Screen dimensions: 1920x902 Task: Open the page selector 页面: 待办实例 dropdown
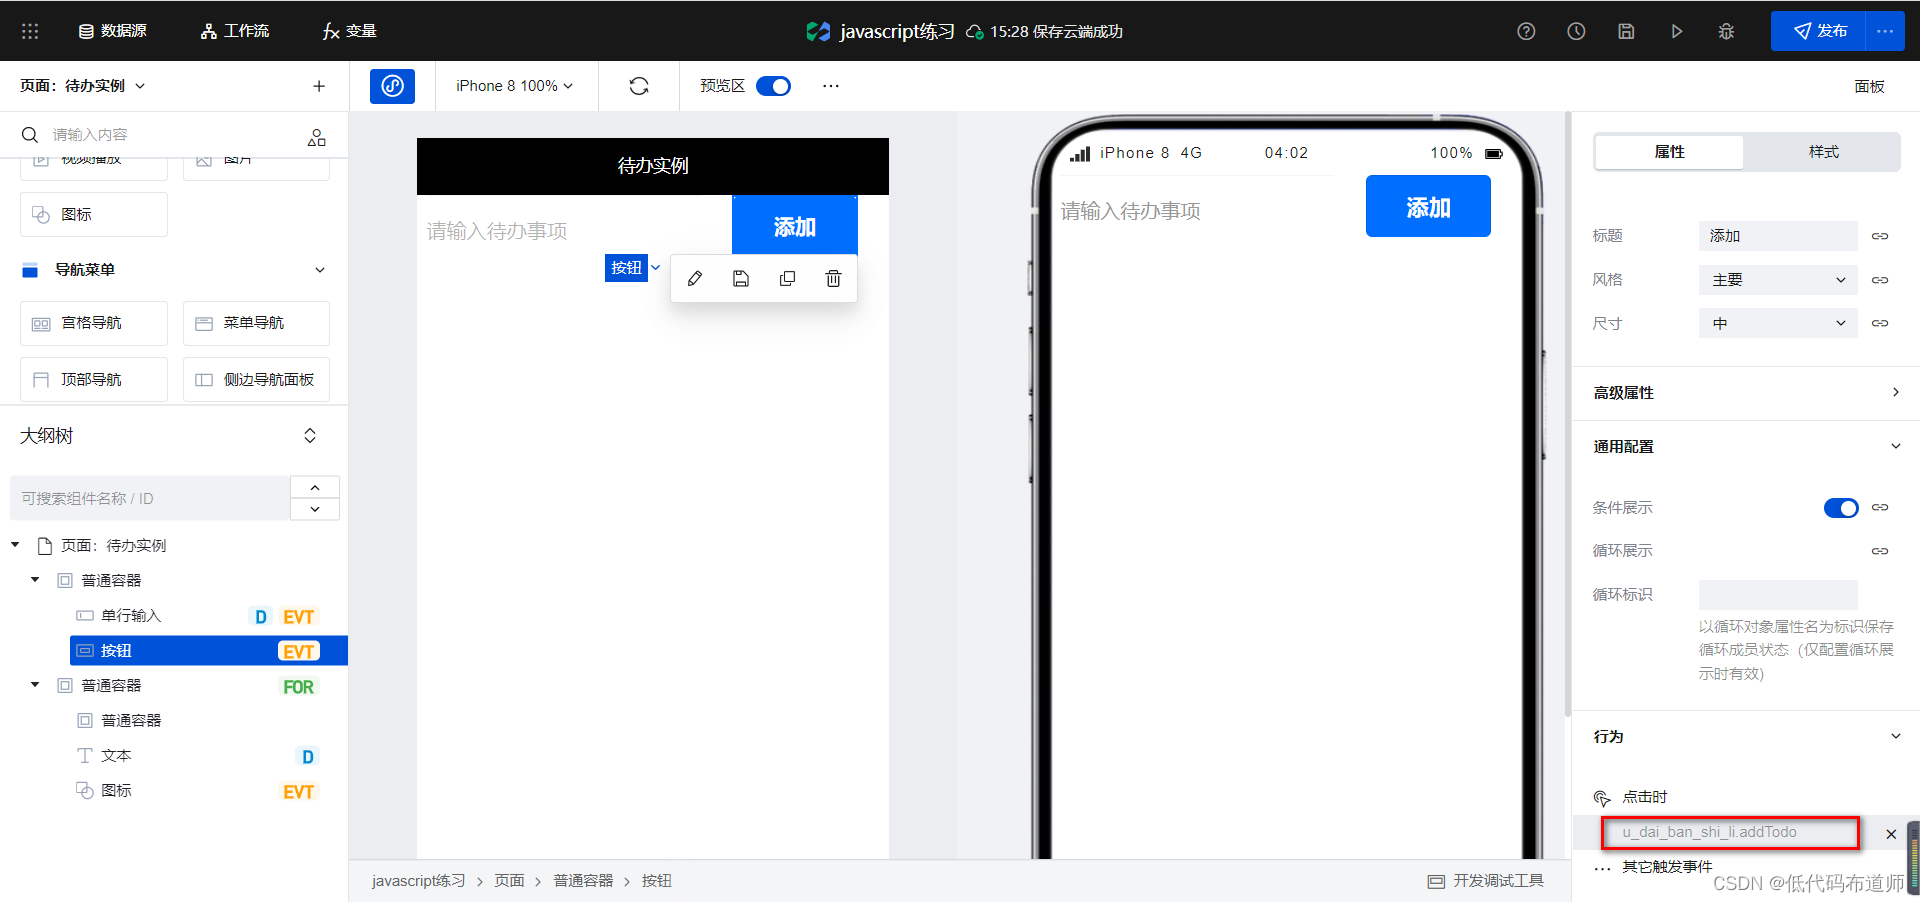[x=83, y=86]
